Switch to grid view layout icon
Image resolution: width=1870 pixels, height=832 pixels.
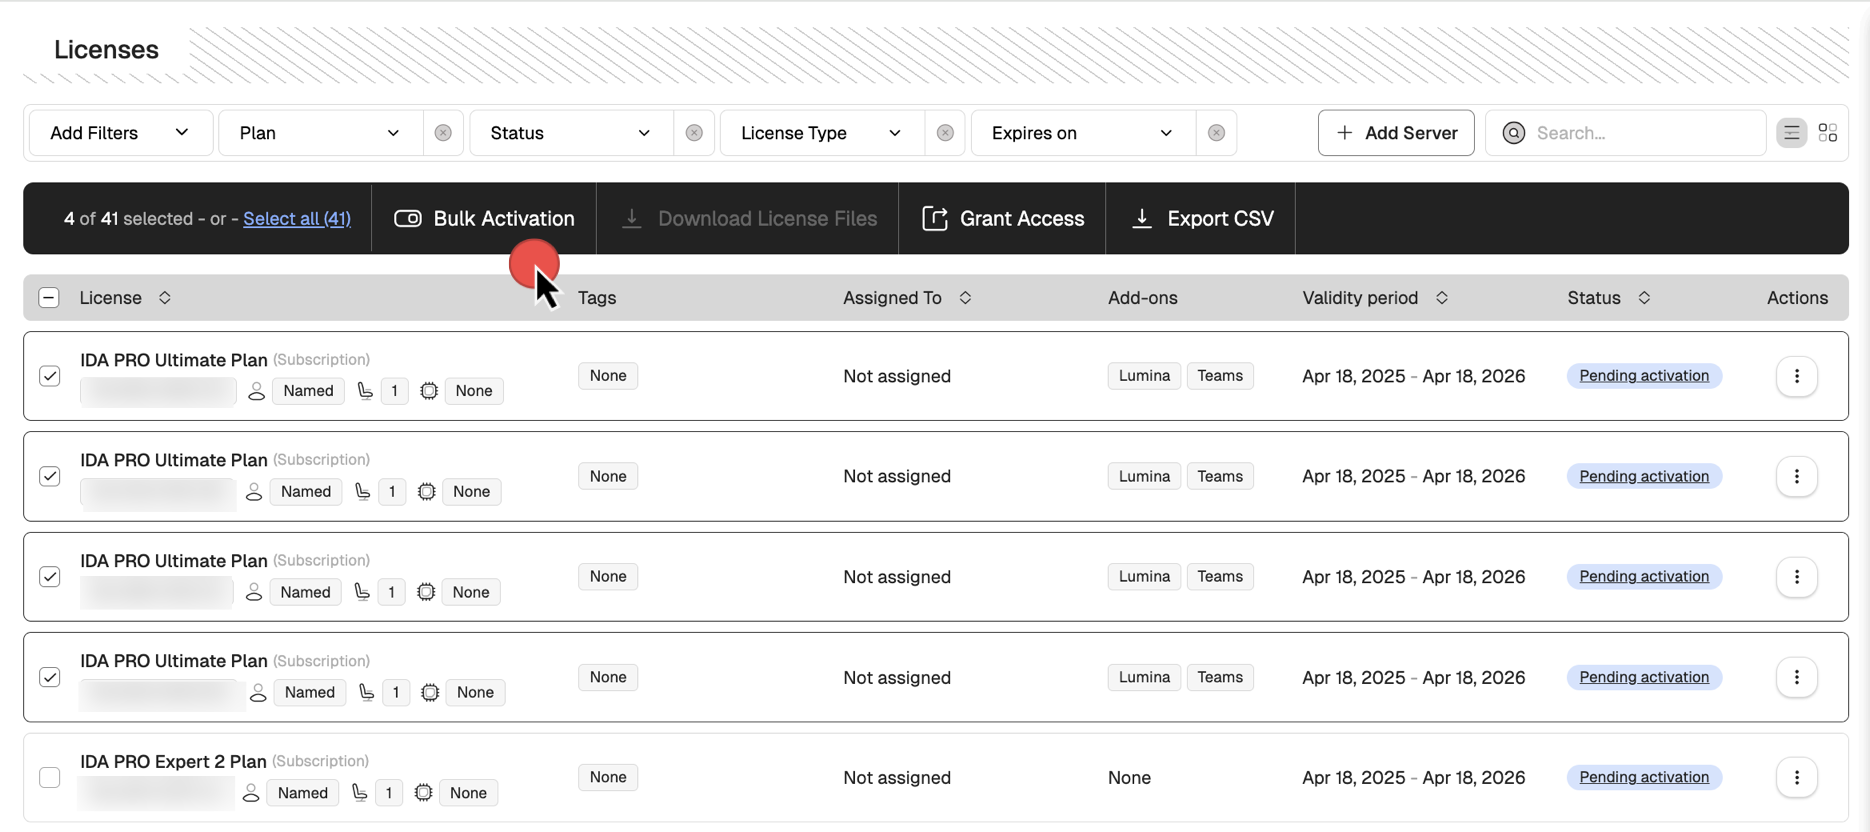(1828, 133)
